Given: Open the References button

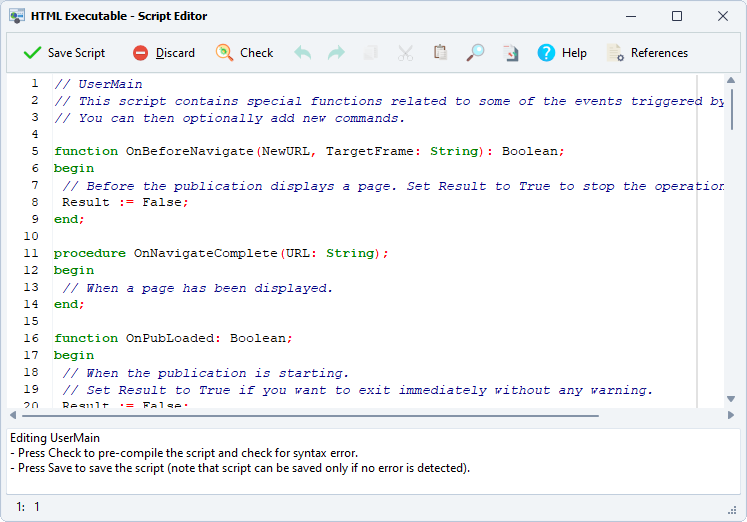Looking at the screenshot, I should click(647, 53).
